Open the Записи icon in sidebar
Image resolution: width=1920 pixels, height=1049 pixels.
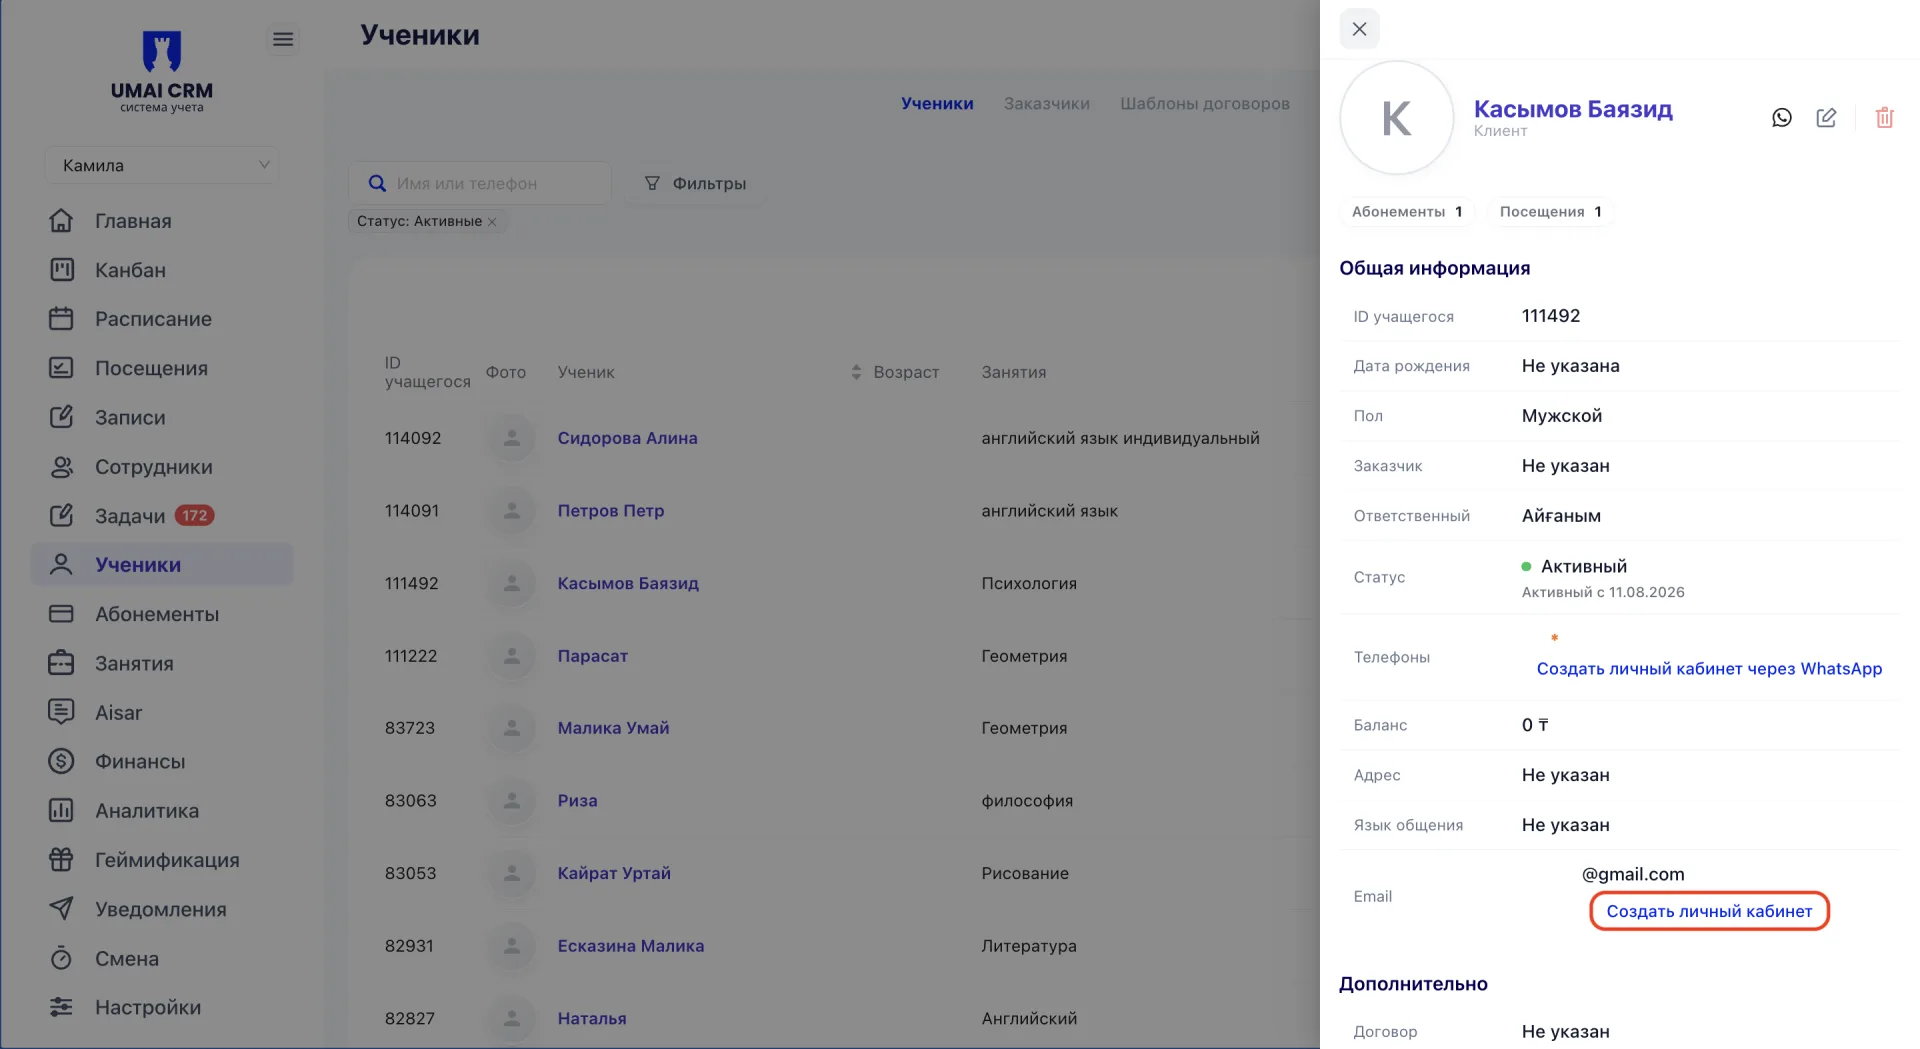61,417
